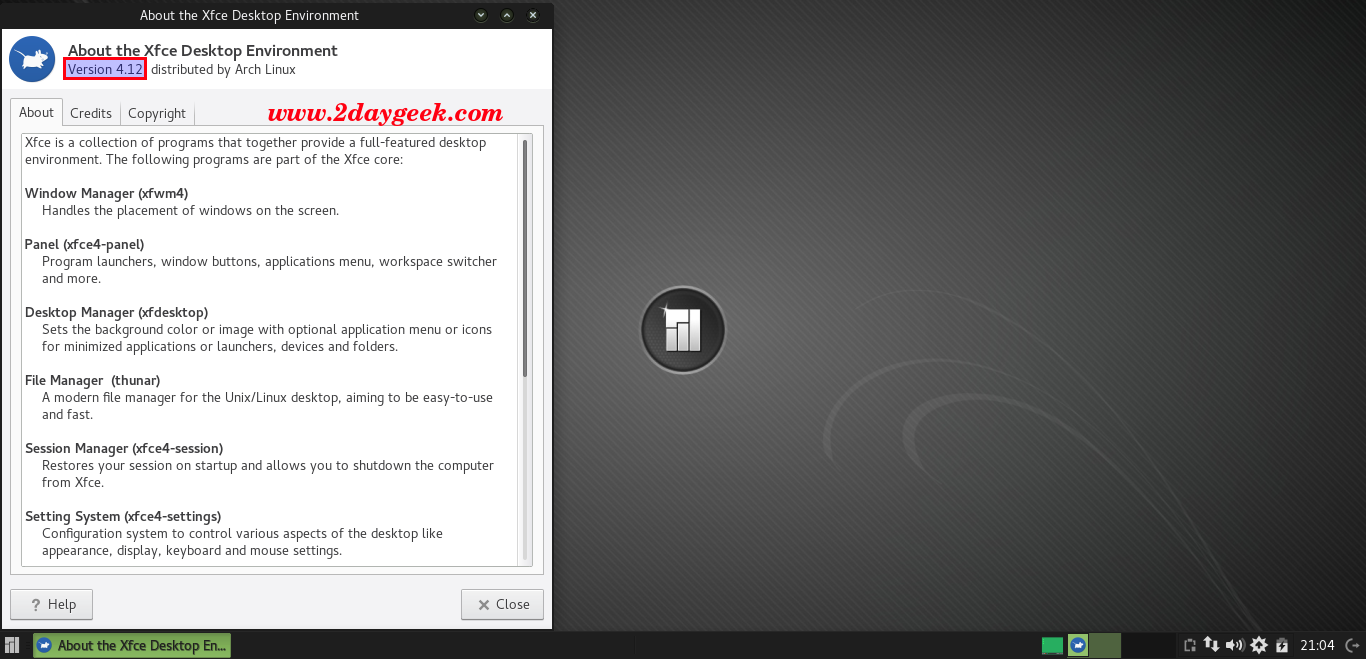The height and width of the screenshot is (659, 1366).
Task: Roll up window using title bar arrow
Action: [x=507, y=15]
